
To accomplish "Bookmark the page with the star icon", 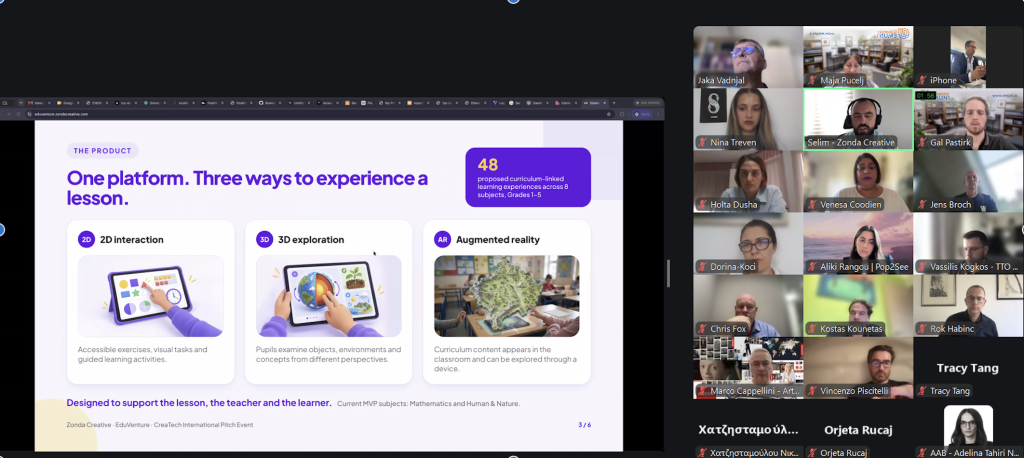I will [x=609, y=114].
